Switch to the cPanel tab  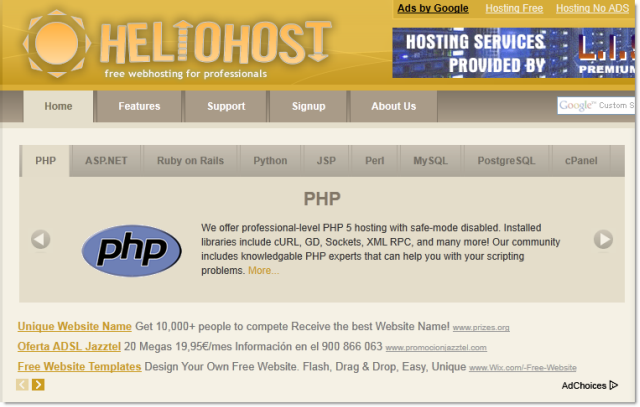click(581, 160)
